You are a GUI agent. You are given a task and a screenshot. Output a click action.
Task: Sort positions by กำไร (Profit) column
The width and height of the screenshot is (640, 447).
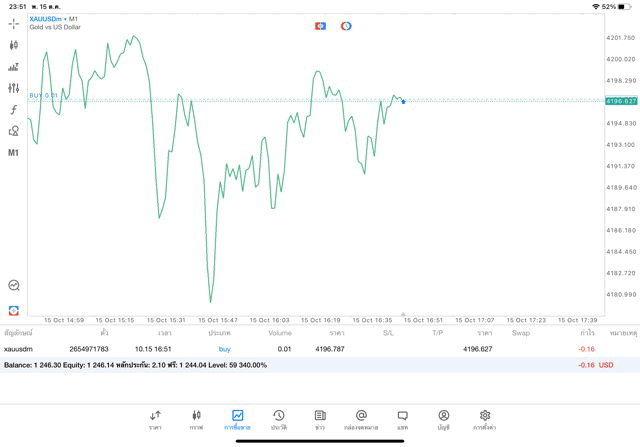coord(587,333)
